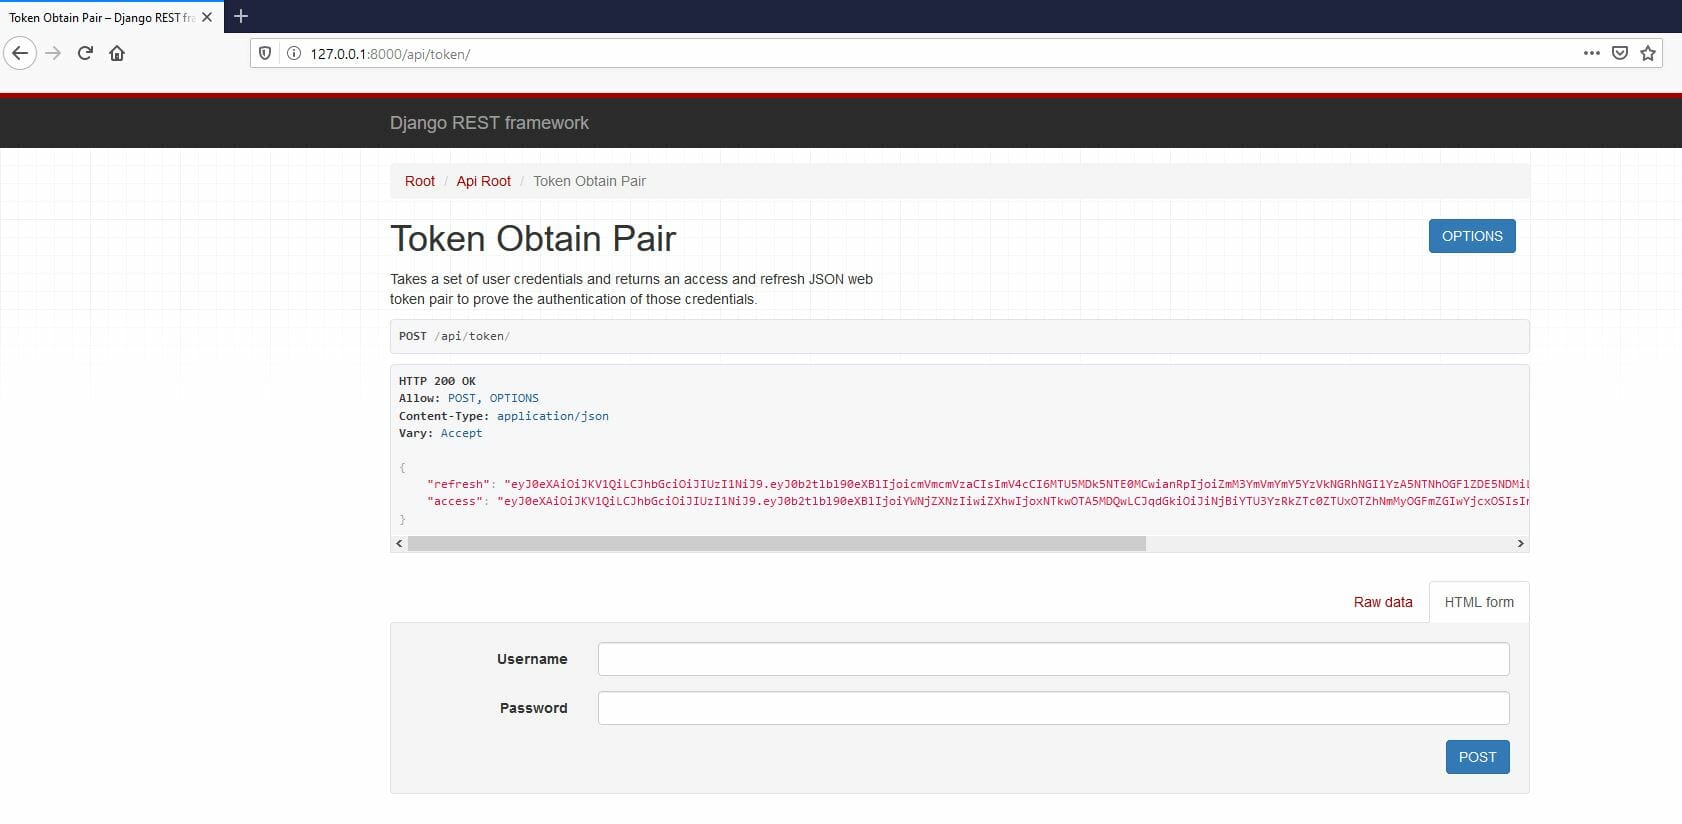
Task: Click the browser forward arrow button
Action: coord(54,53)
